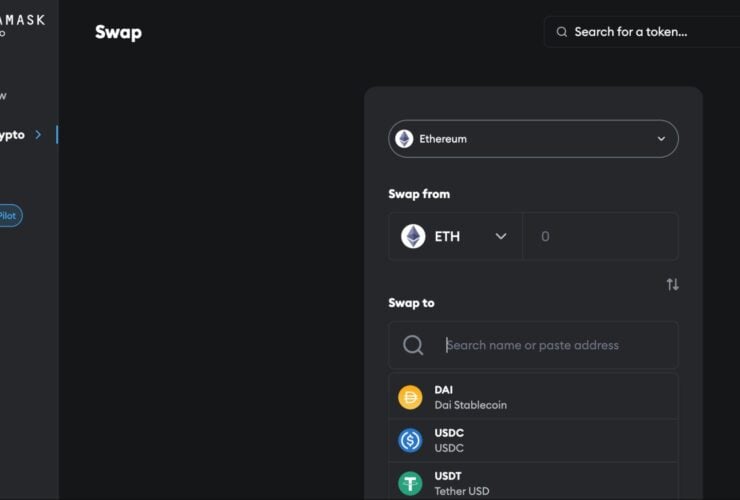Focus the Search for a token field

coord(642,32)
